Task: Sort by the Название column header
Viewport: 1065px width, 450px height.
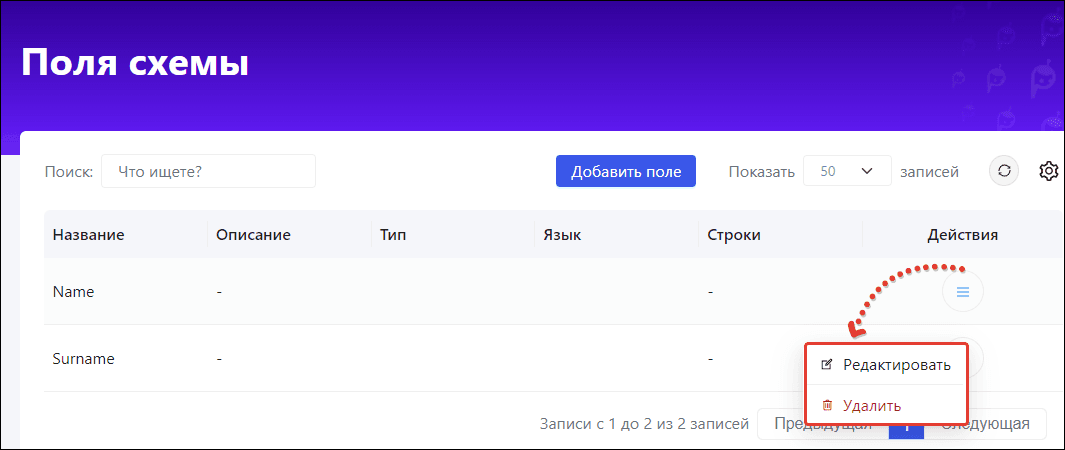Action: click(x=88, y=235)
